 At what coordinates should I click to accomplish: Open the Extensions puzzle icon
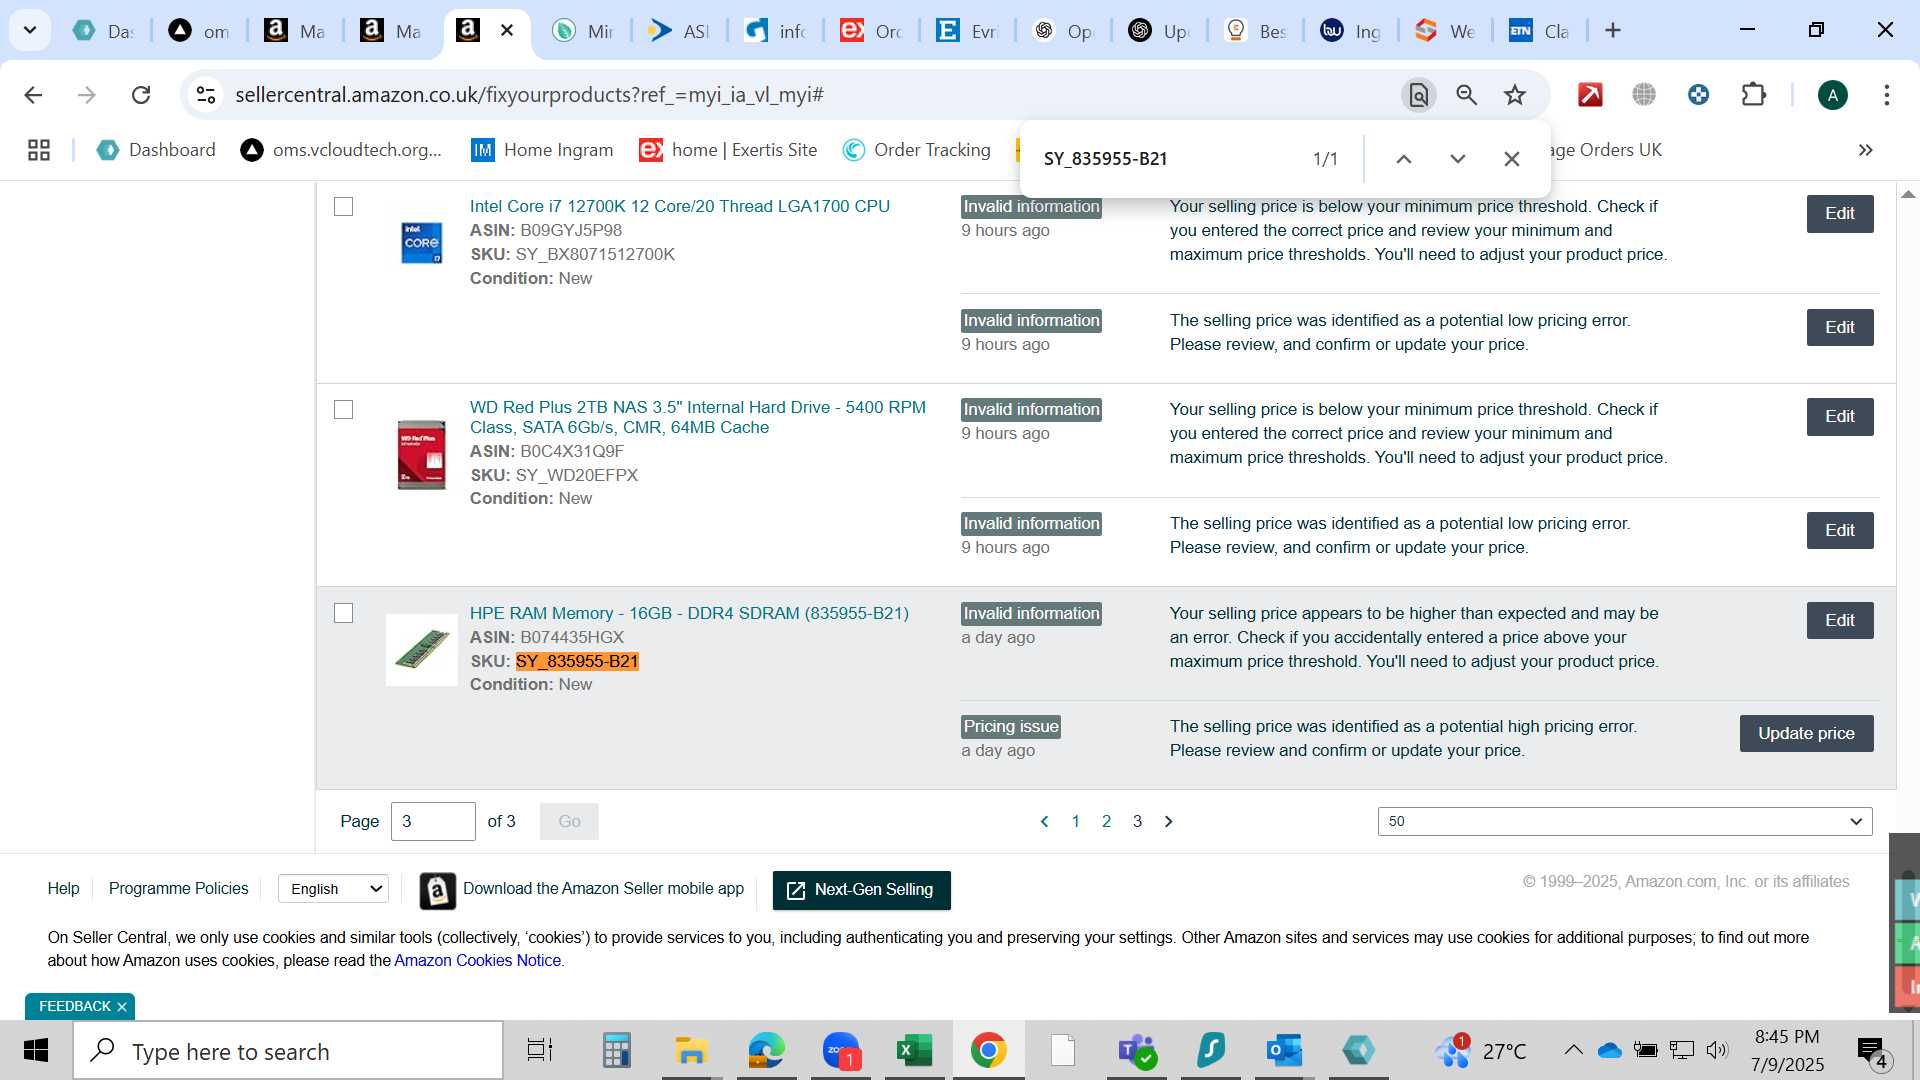(1753, 95)
